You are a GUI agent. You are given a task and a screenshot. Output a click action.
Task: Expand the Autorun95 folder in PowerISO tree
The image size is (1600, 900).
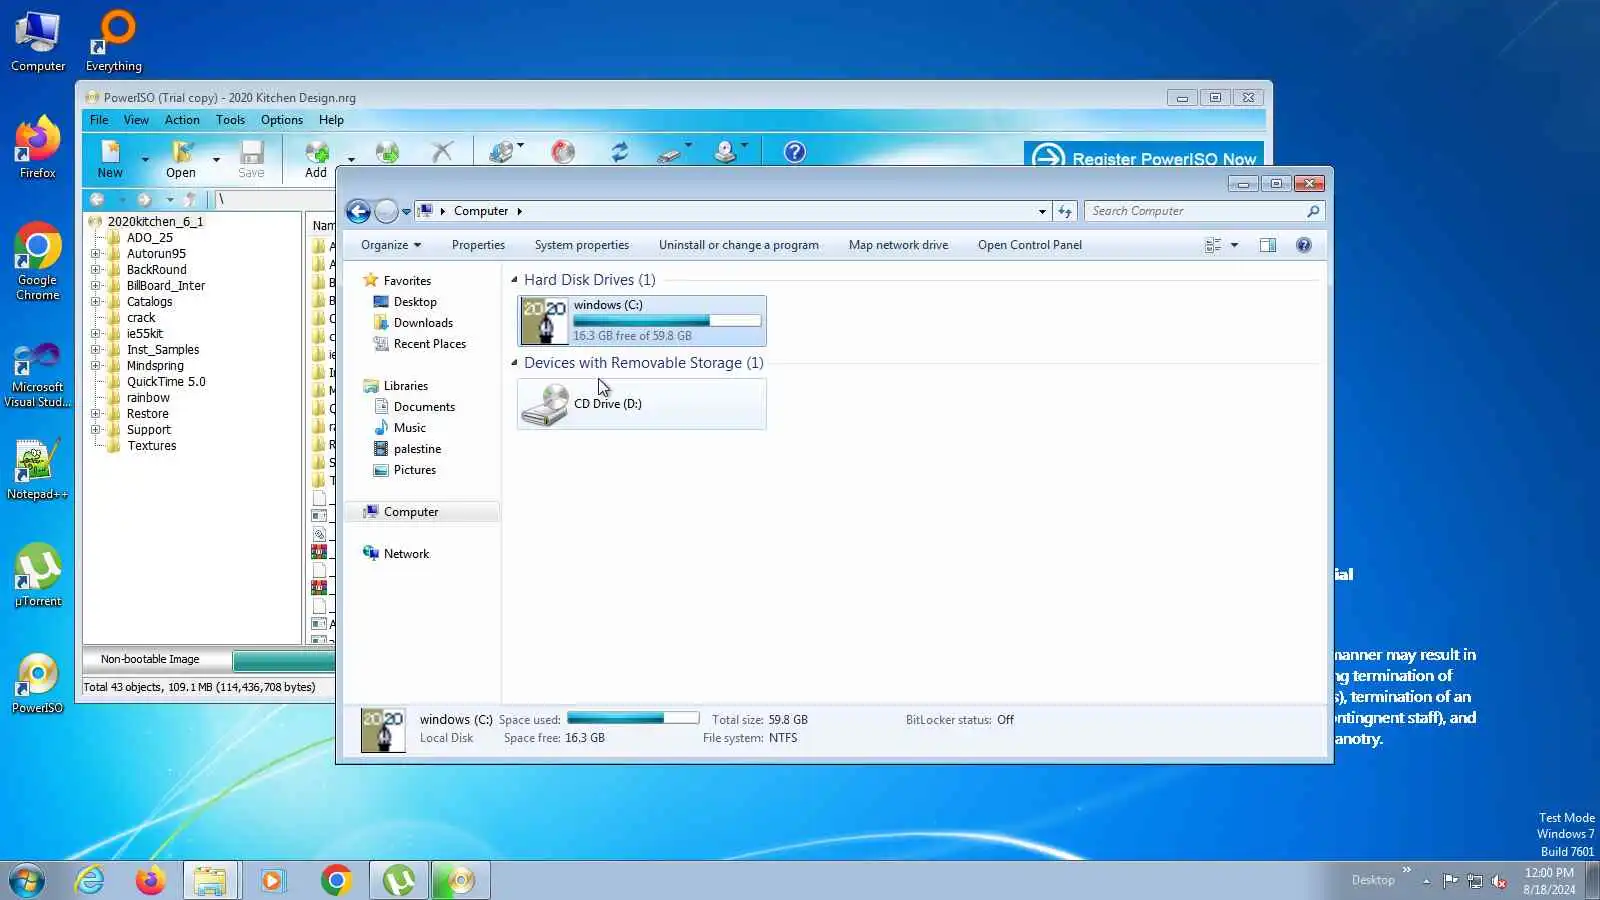point(96,254)
